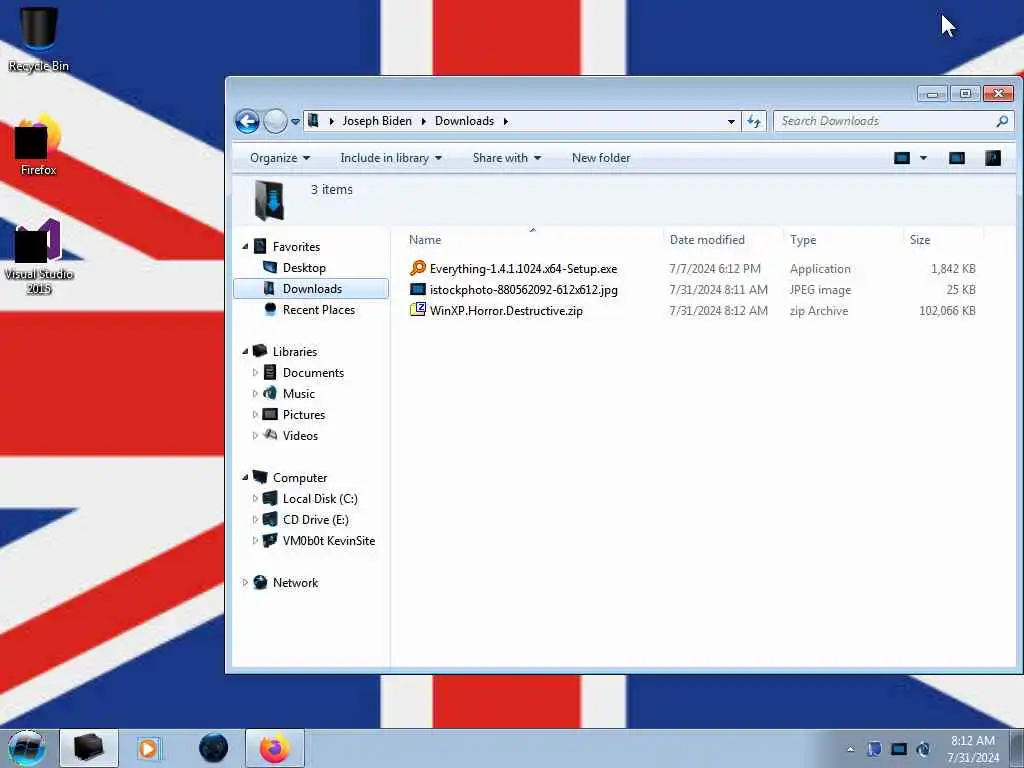Screen dimensions: 1024x768
Task: Open Visual Studio 2015 desktop shortcut
Action: [39, 256]
